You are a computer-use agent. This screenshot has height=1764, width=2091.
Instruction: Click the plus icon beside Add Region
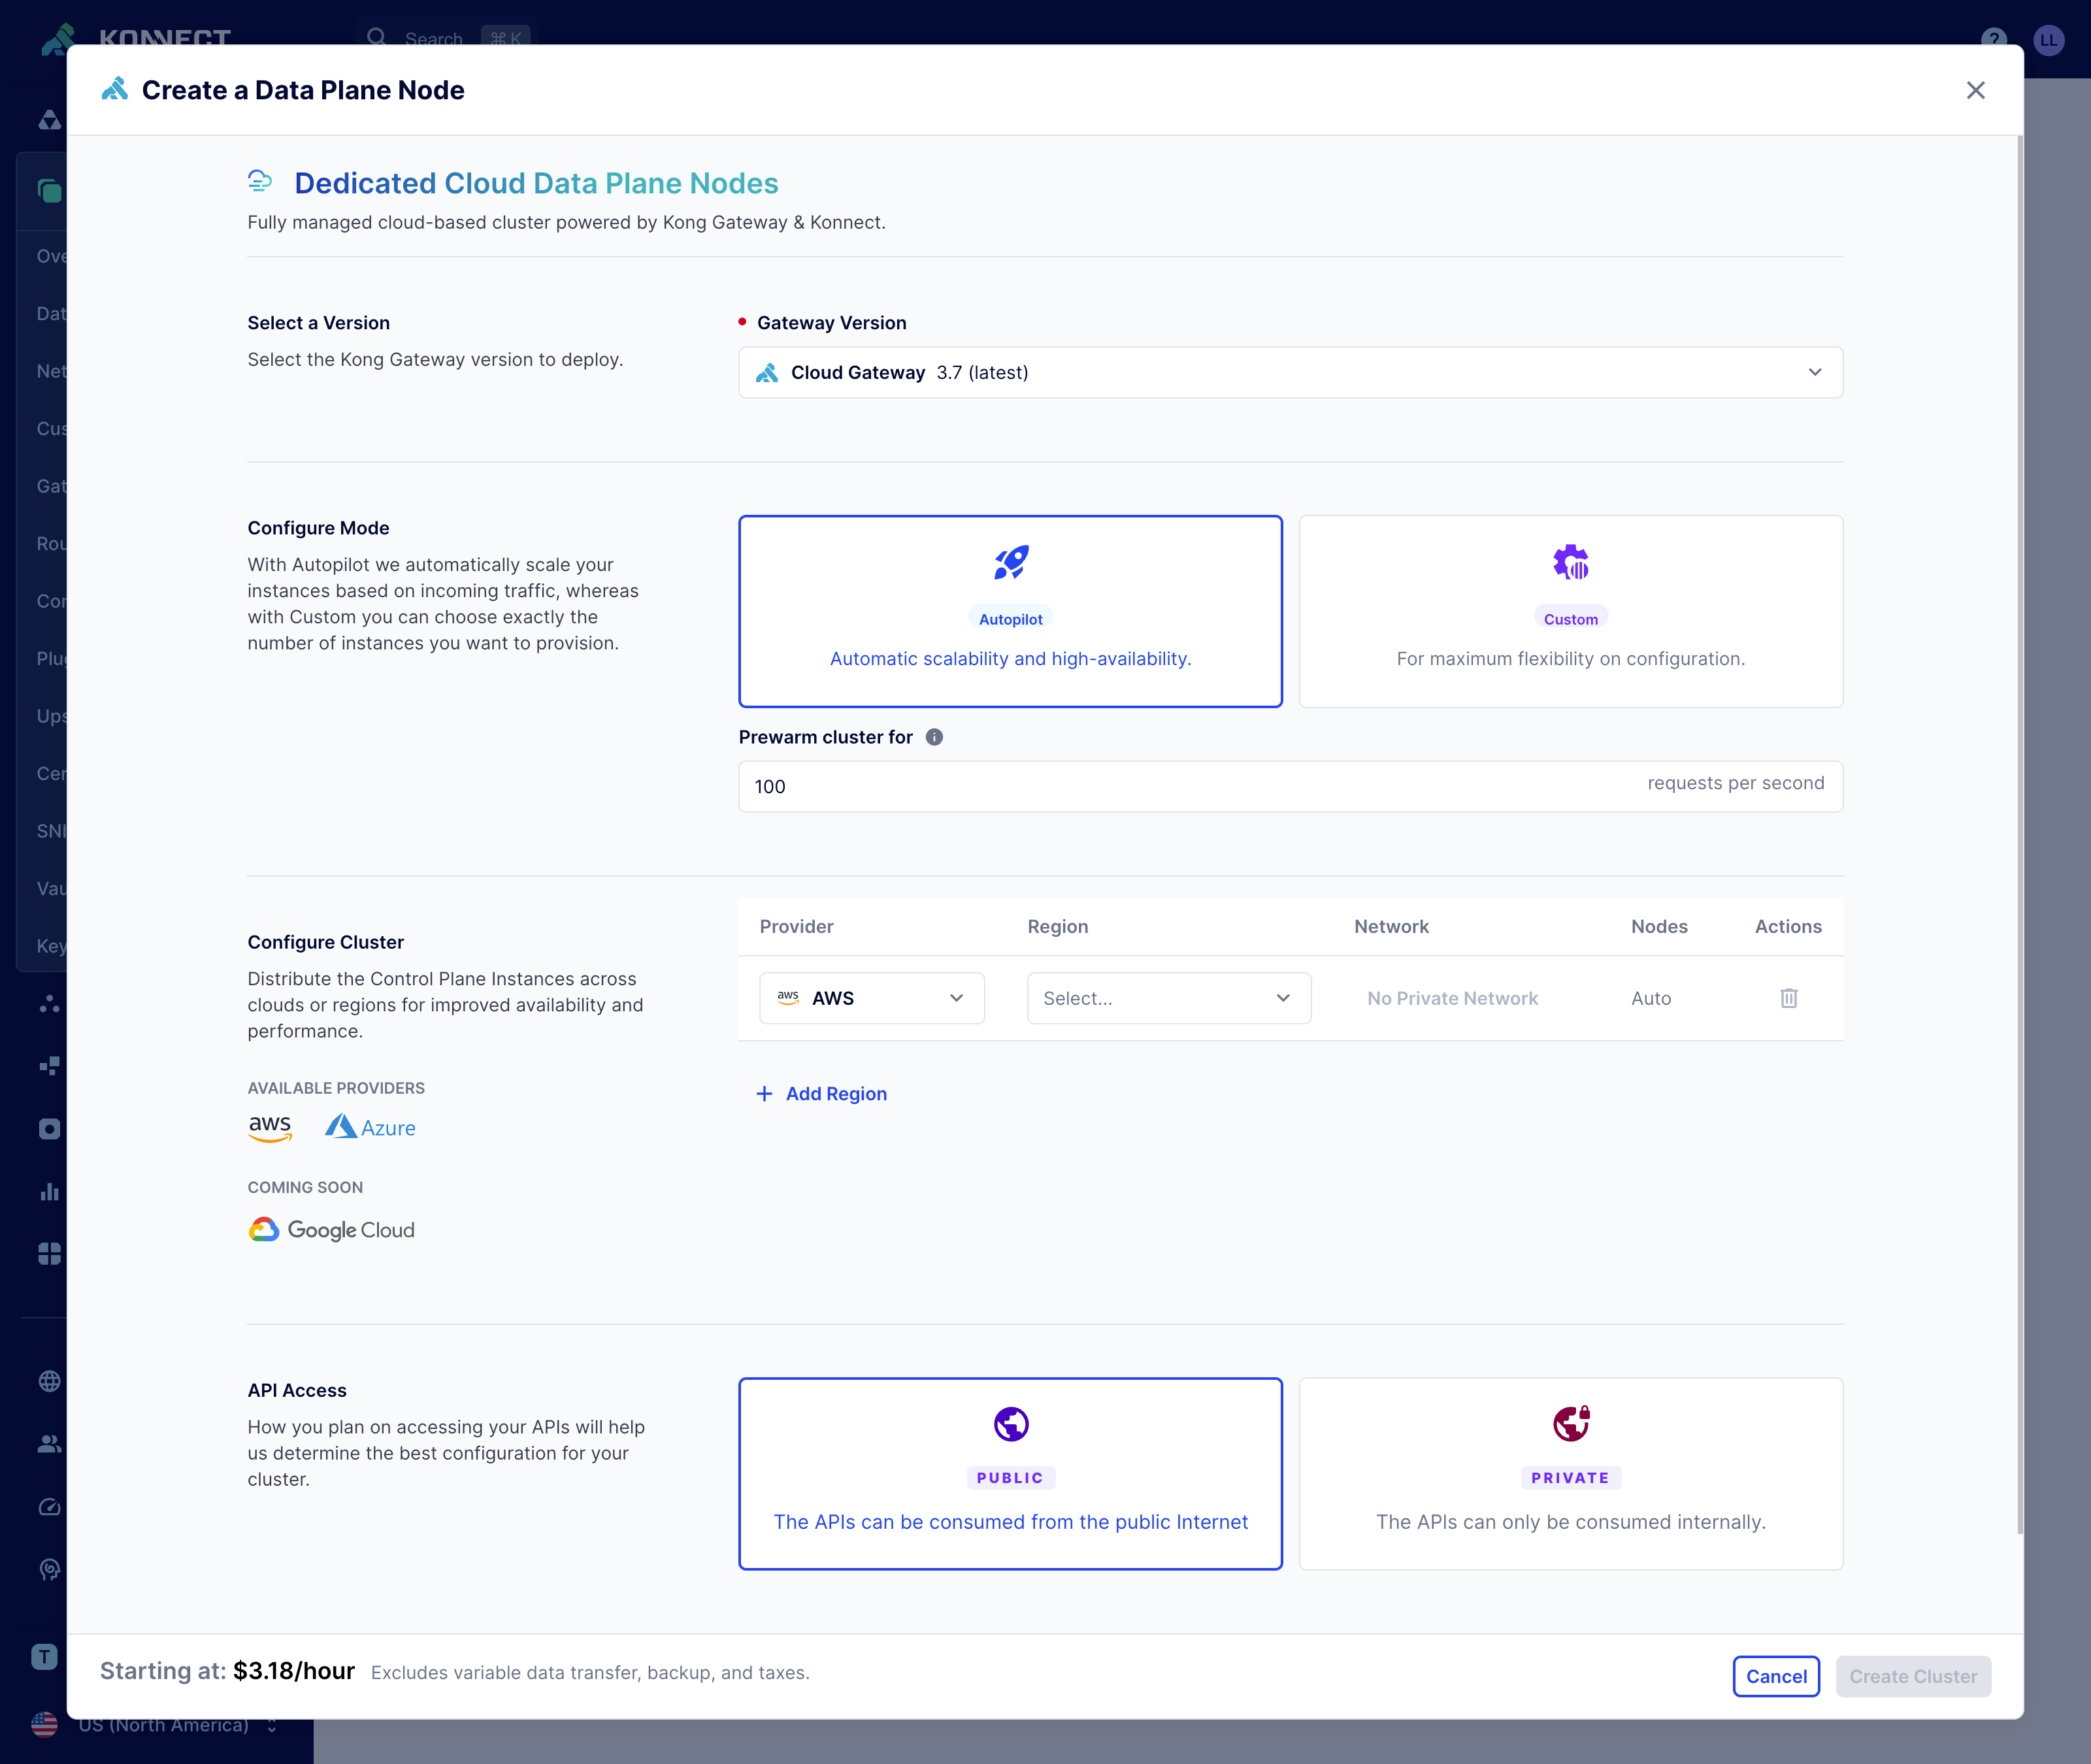coord(764,1094)
